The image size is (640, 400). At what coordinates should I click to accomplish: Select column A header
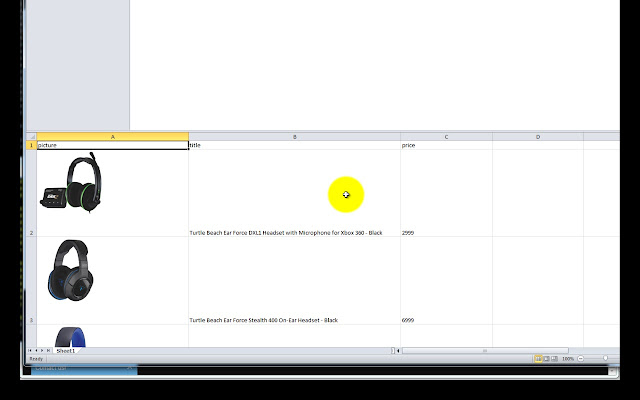(113, 137)
